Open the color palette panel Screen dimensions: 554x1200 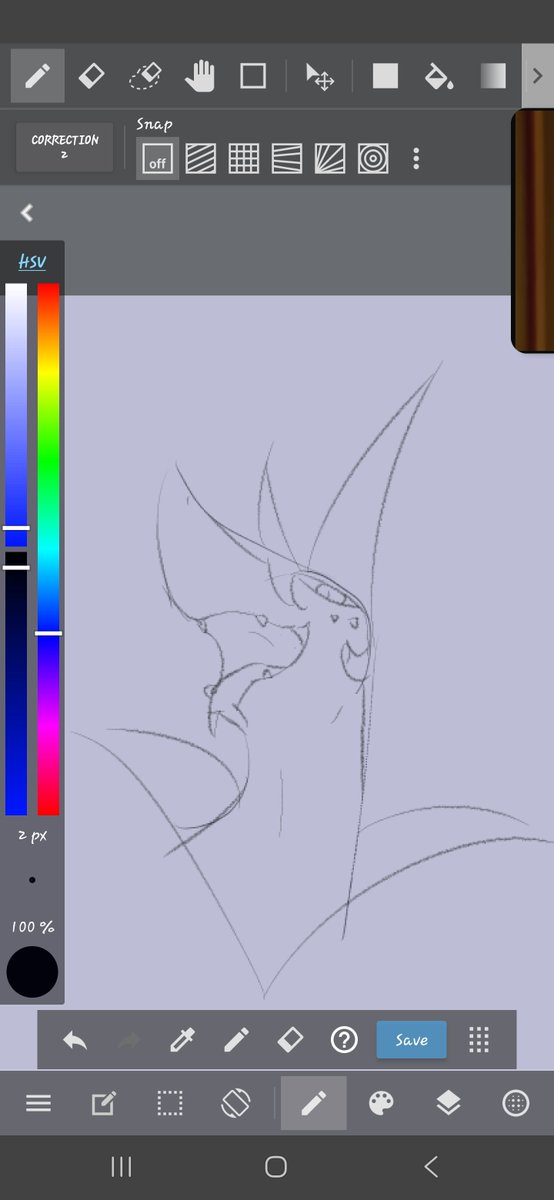[382, 1103]
